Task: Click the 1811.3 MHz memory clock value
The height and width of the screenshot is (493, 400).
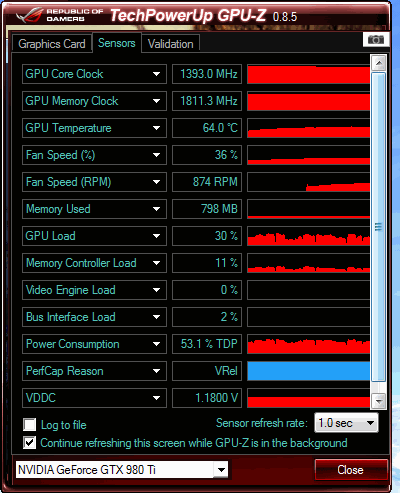Action: tap(207, 101)
